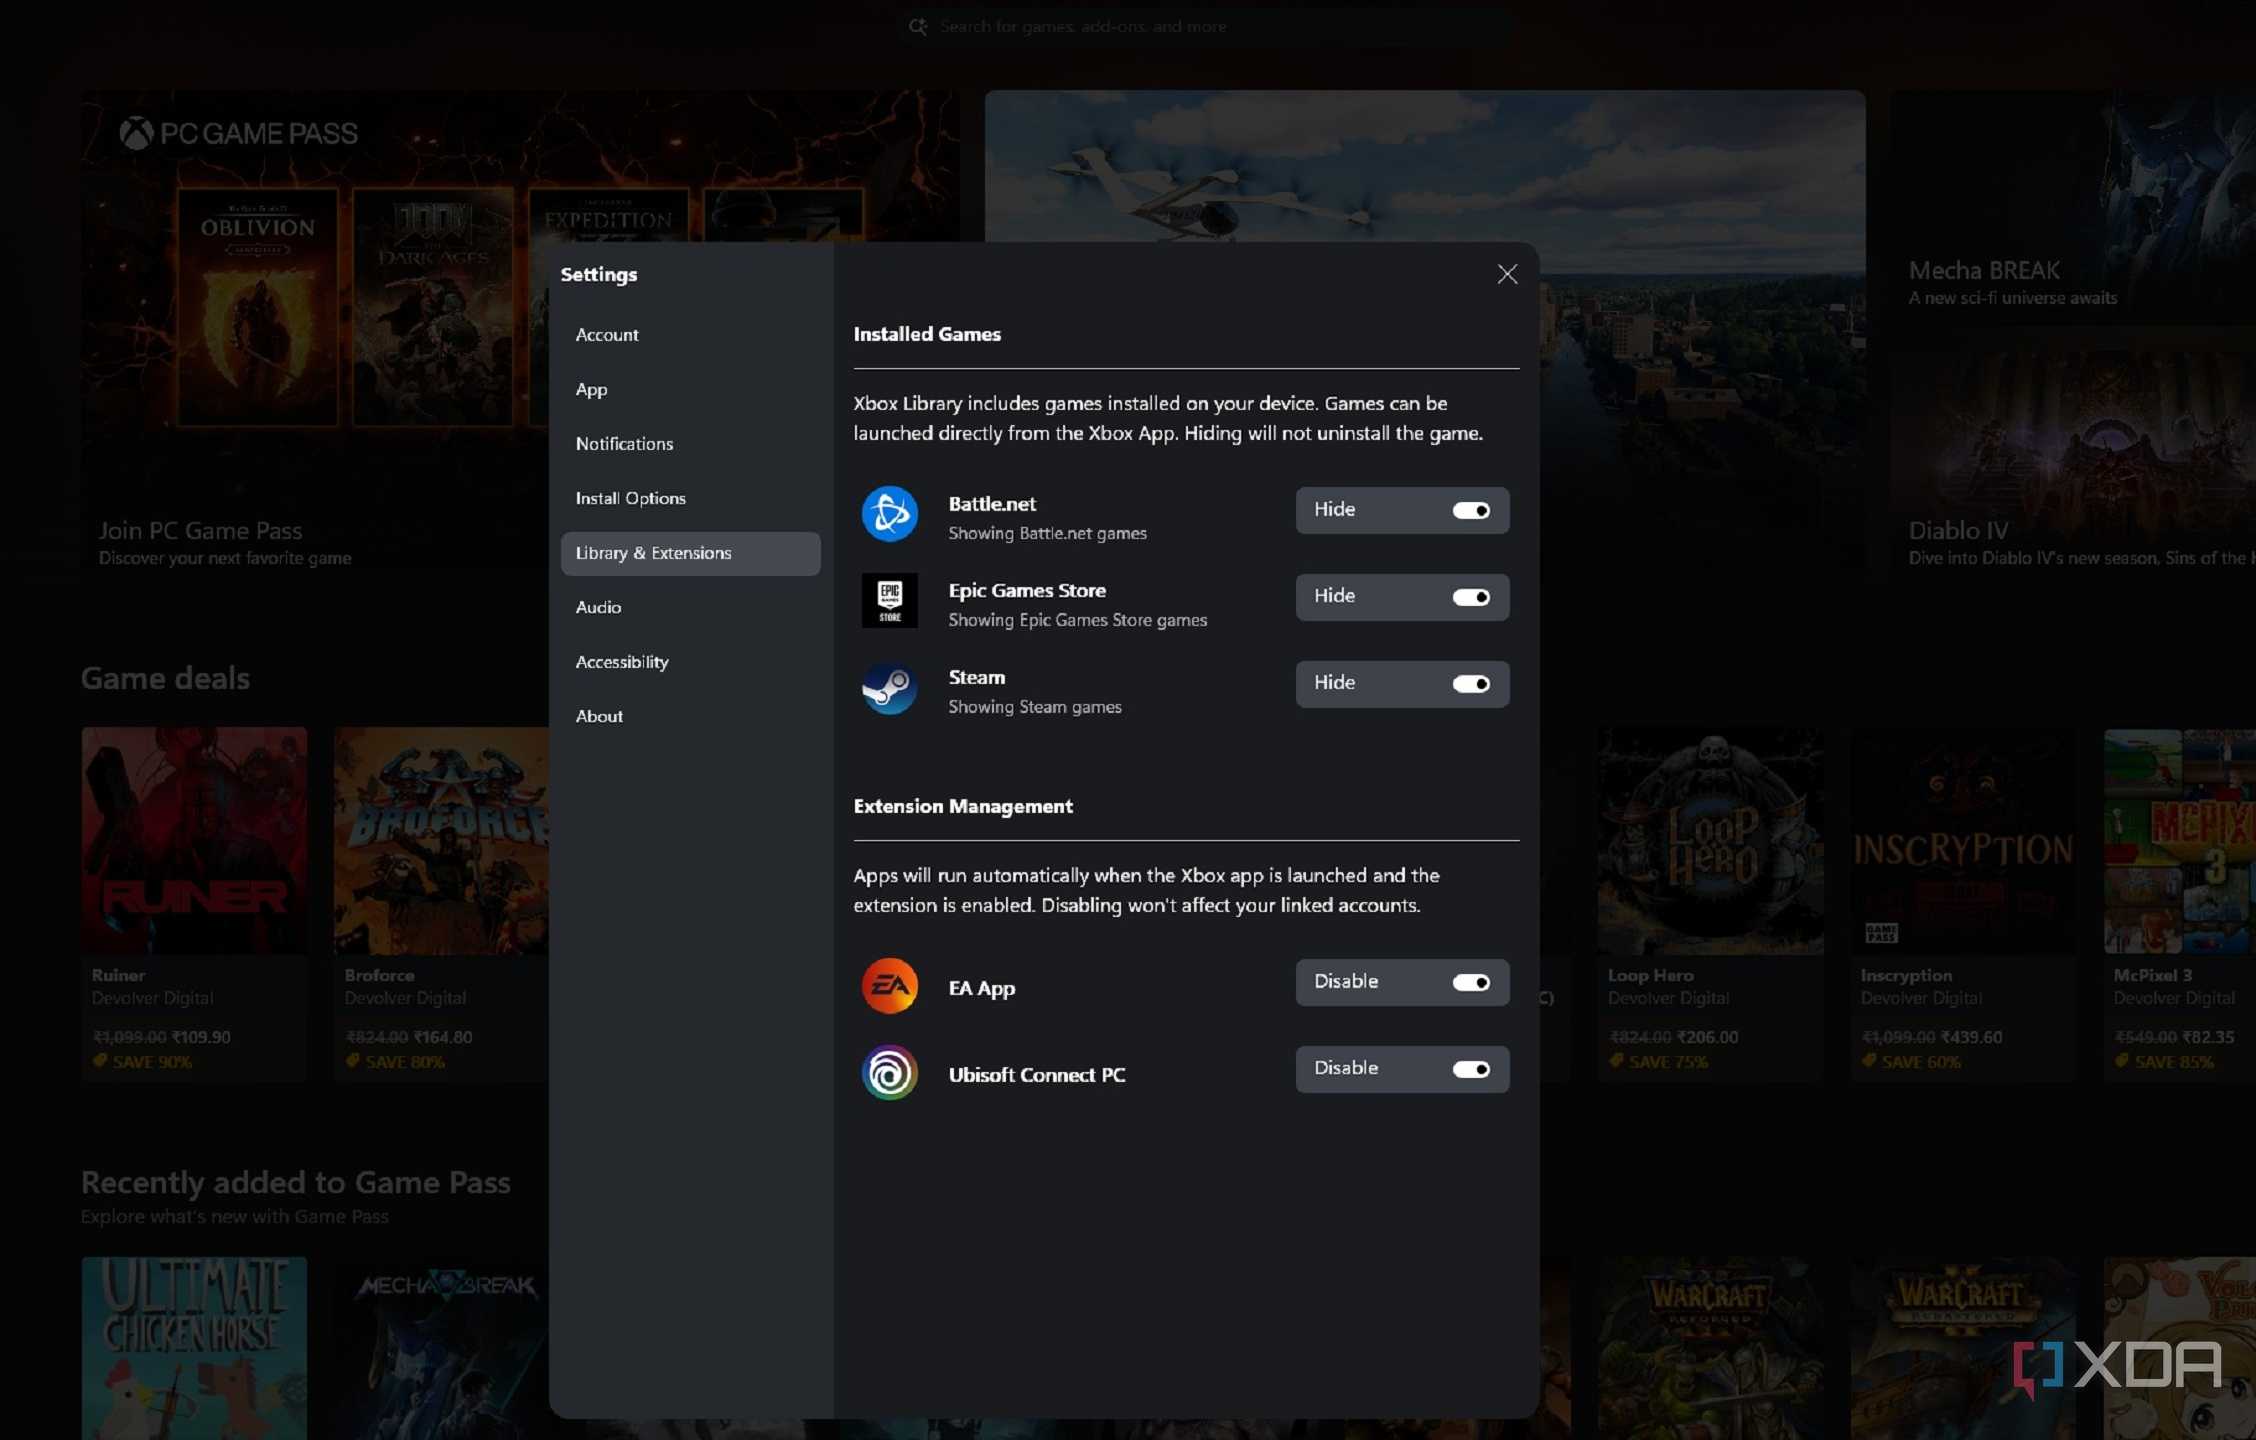This screenshot has width=2256, height=1440.
Task: Click the Battle.net name label
Action: coord(992,505)
